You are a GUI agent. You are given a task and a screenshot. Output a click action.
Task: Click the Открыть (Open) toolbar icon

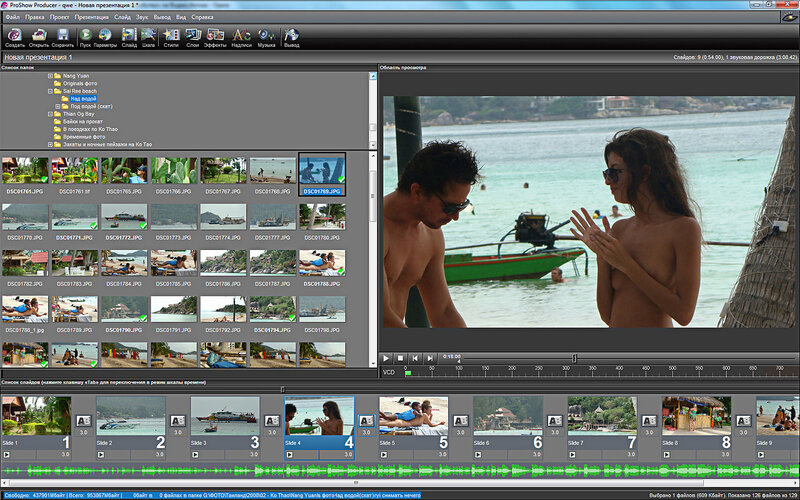(39, 37)
